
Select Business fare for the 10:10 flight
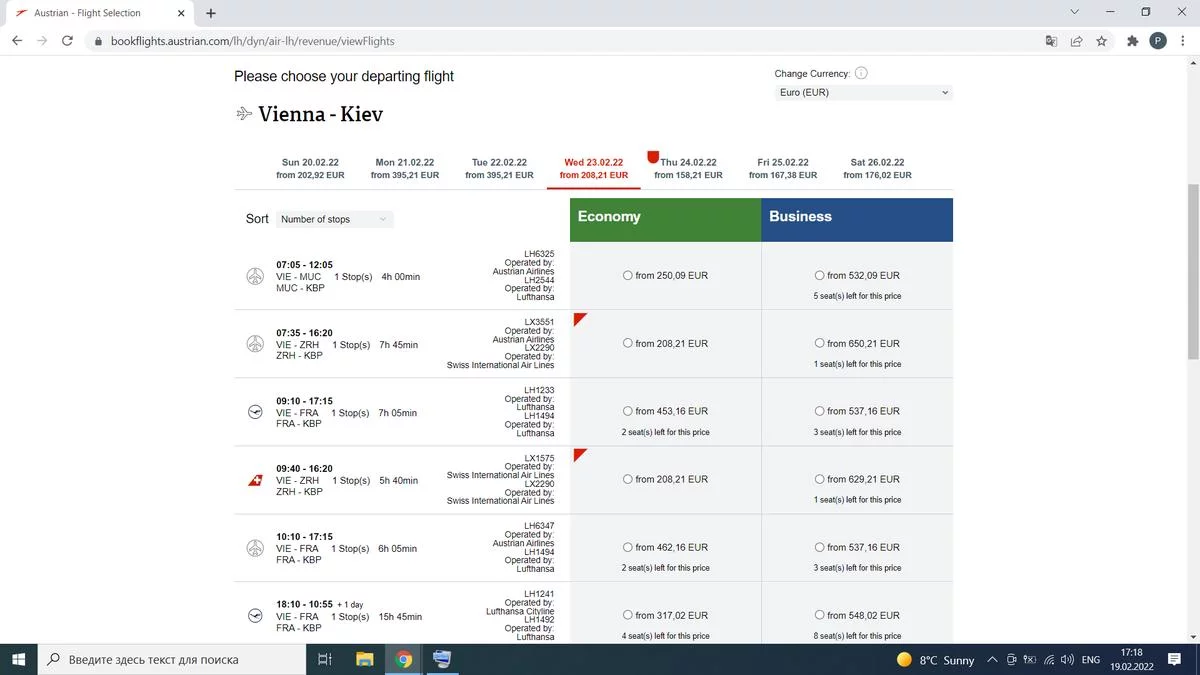point(819,547)
